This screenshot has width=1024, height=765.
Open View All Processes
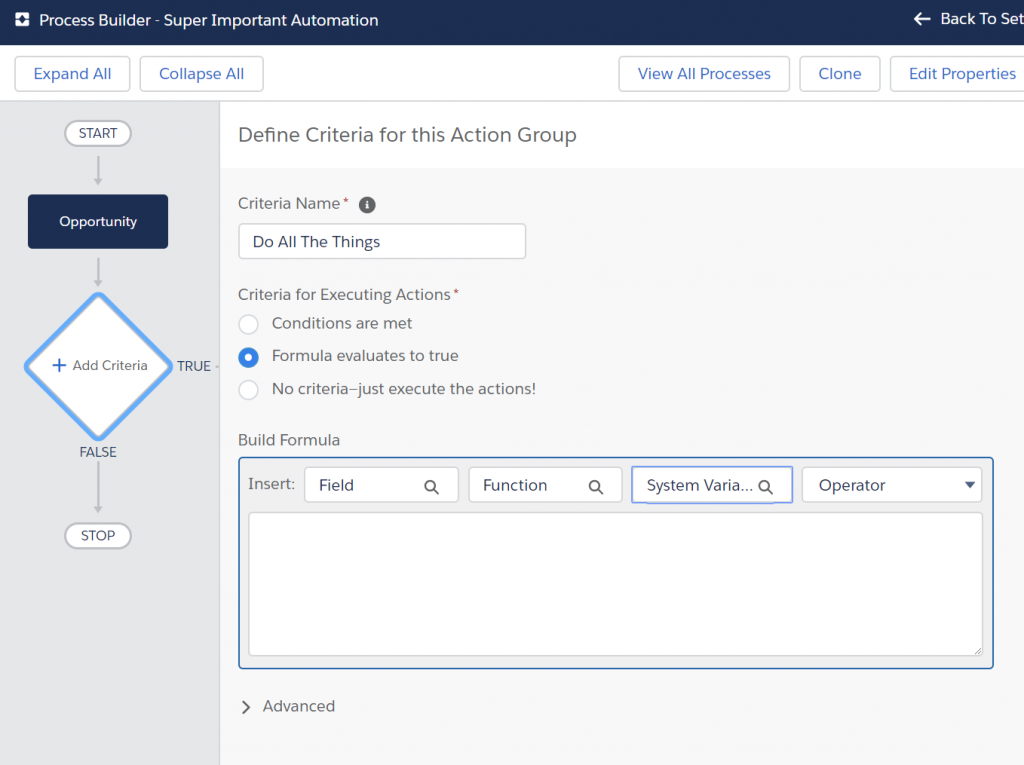[x=704, y=74]
